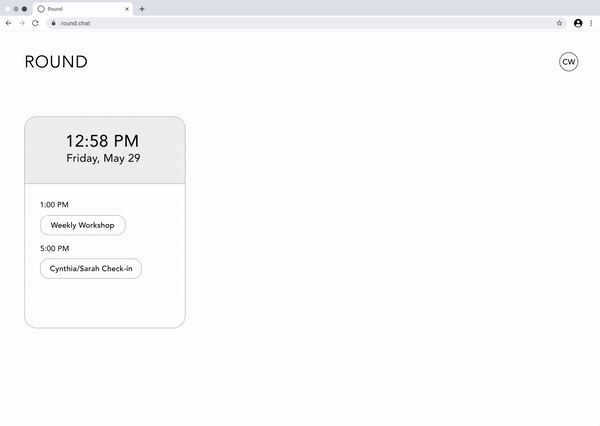Open the browser profile account icon
This screenshot has height=426, width=600.
point(578,23)
